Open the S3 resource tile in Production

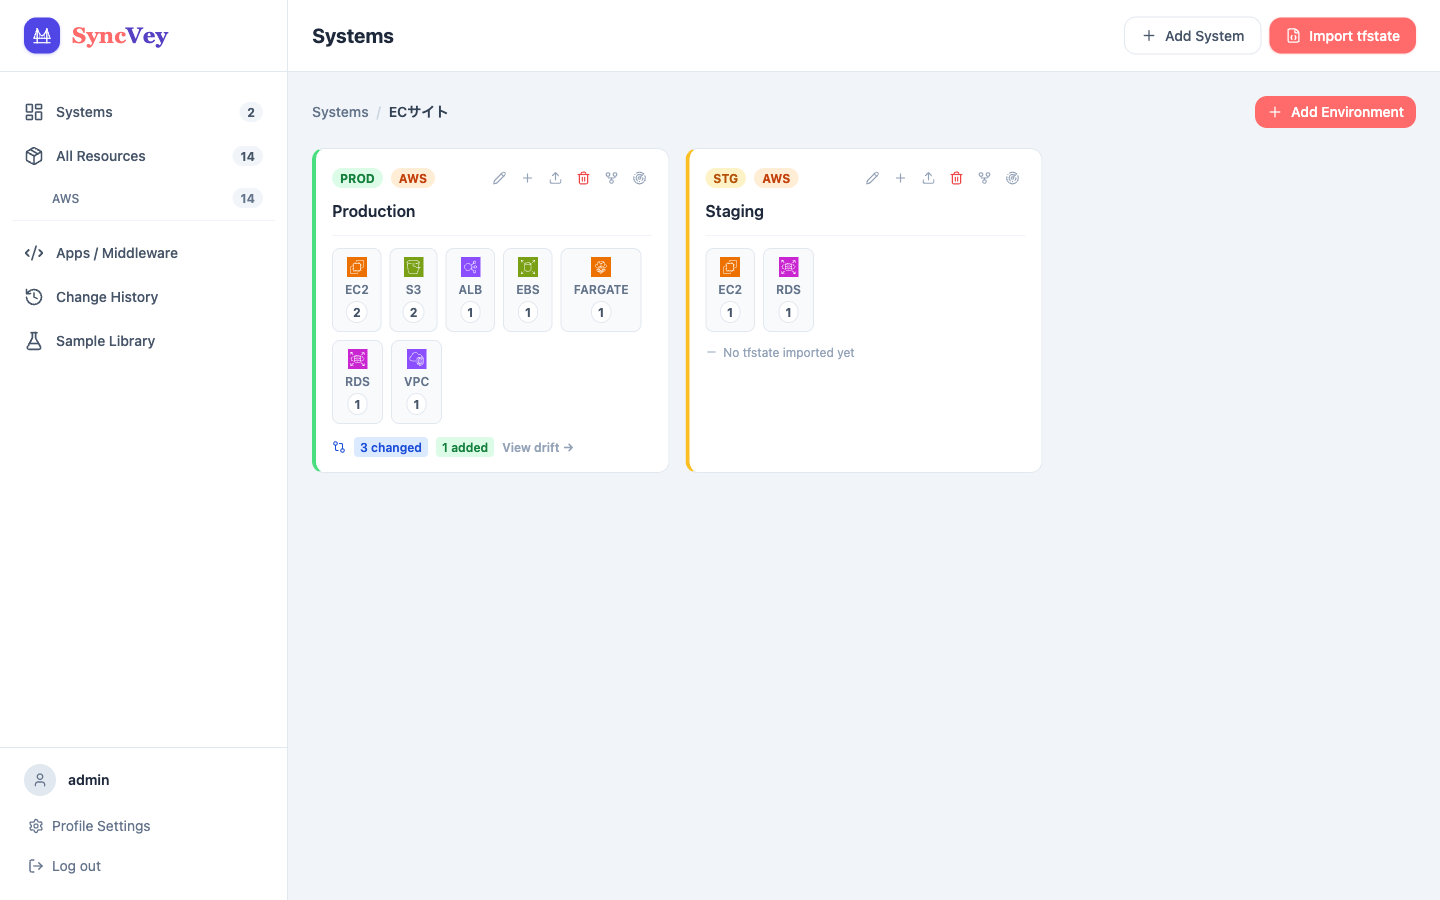click(x=413, y=290)
